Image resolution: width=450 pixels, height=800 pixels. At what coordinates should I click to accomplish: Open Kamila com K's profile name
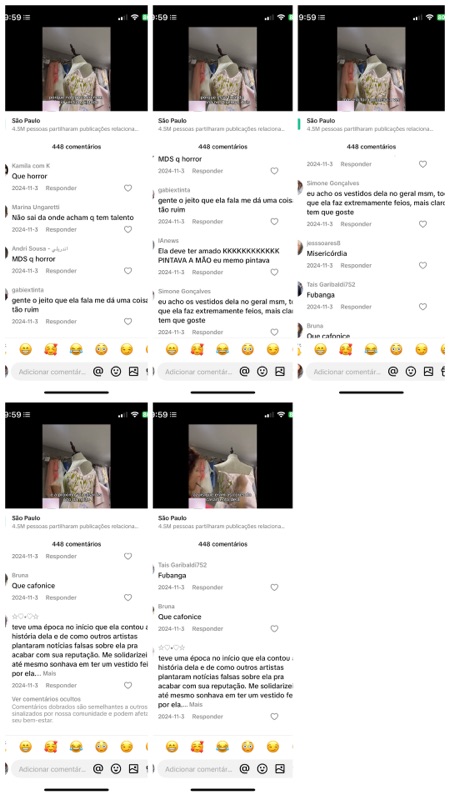tap(31, 166)
